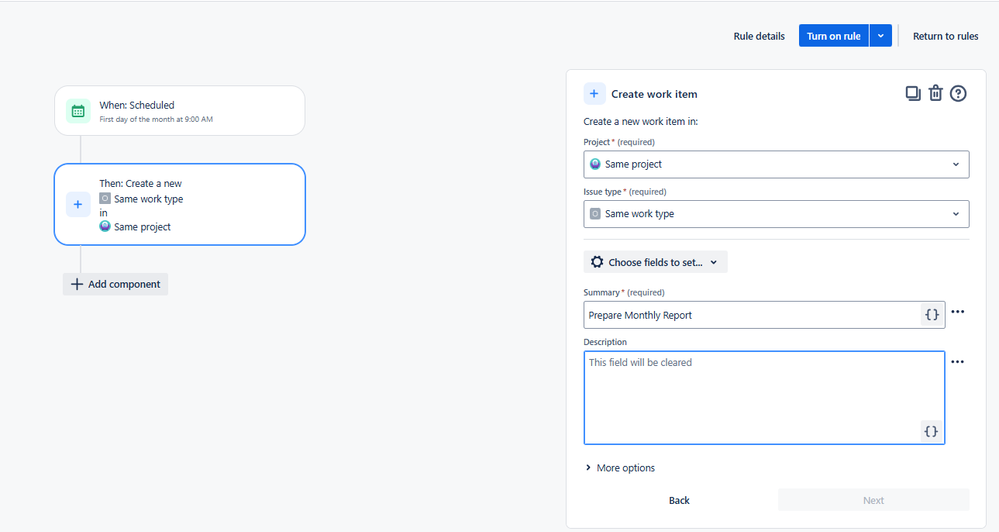Screen dimensions: 999x532
Task: Click the green Scheduled calendar icon
Action: (78, 111)
